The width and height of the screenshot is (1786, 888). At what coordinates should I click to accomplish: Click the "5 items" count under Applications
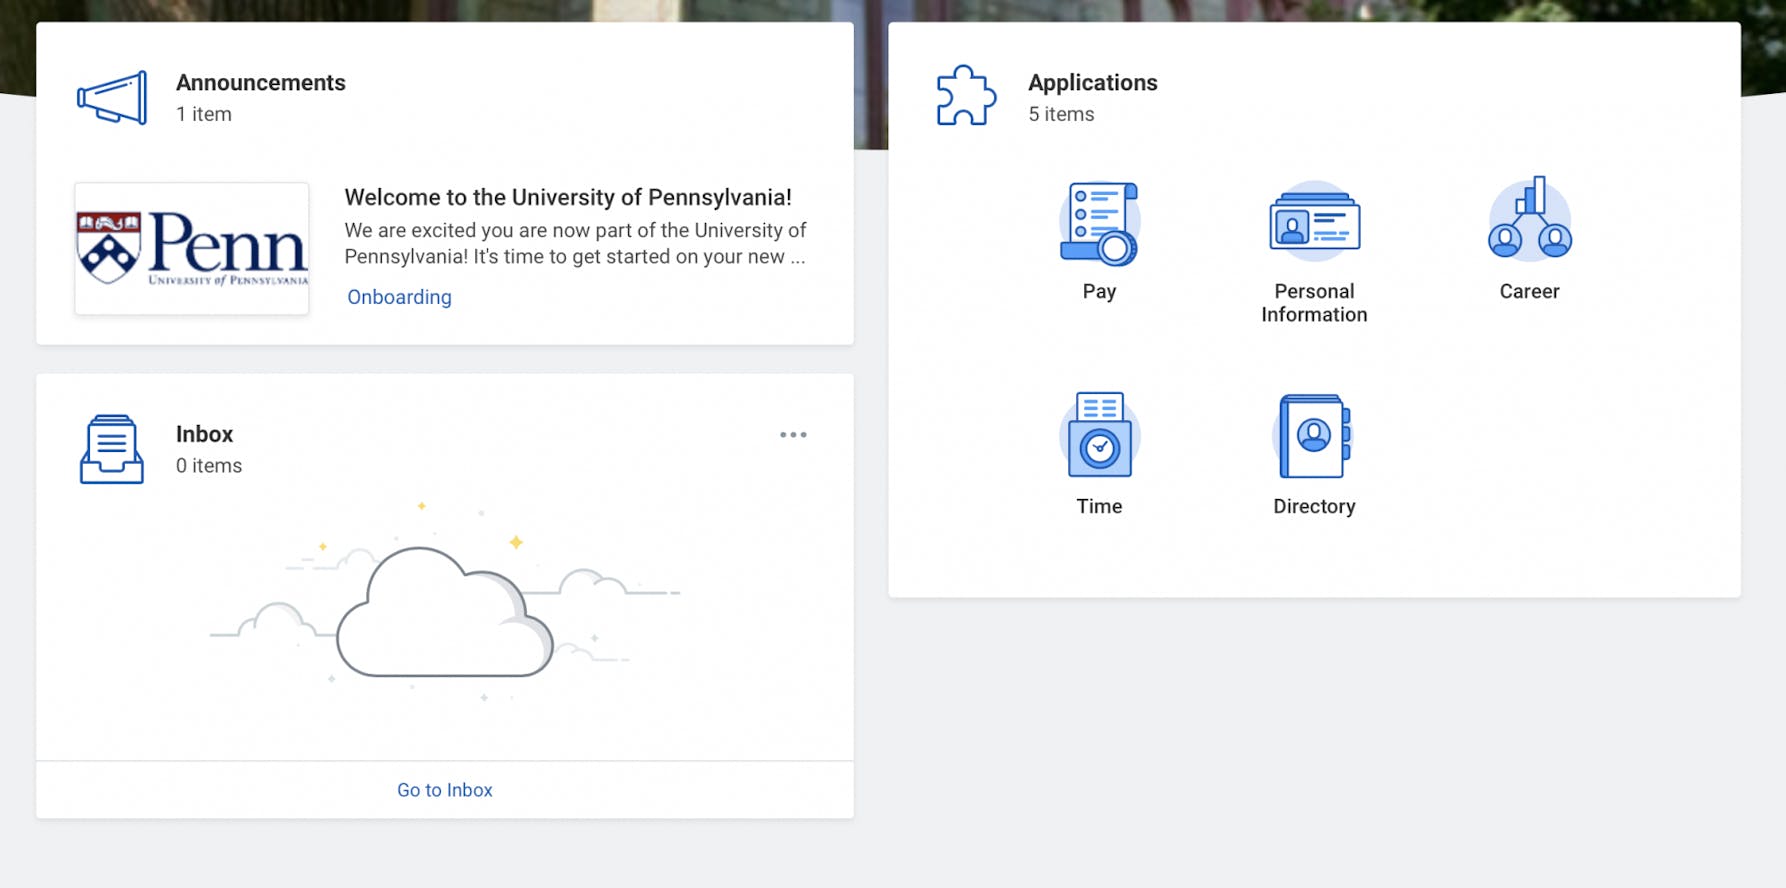(x=1061, y=115)
